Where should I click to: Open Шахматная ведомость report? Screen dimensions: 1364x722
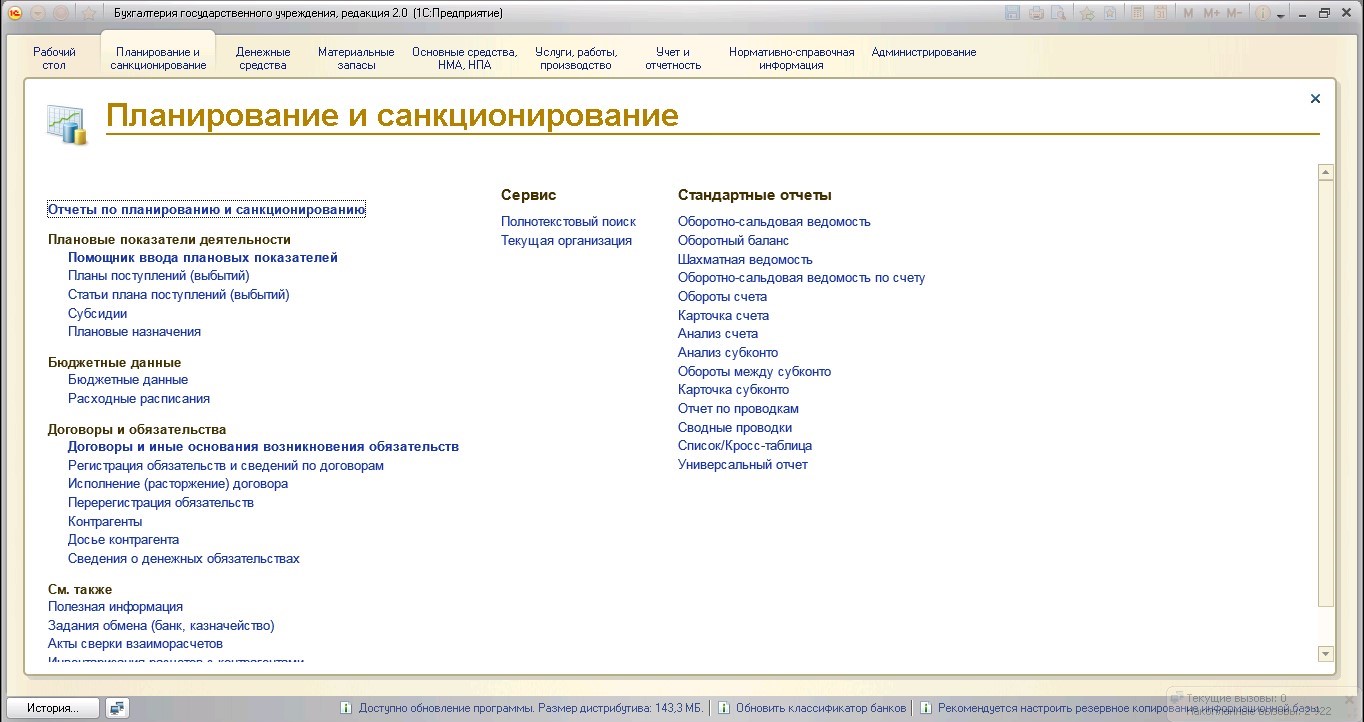[x=745, y=259]
